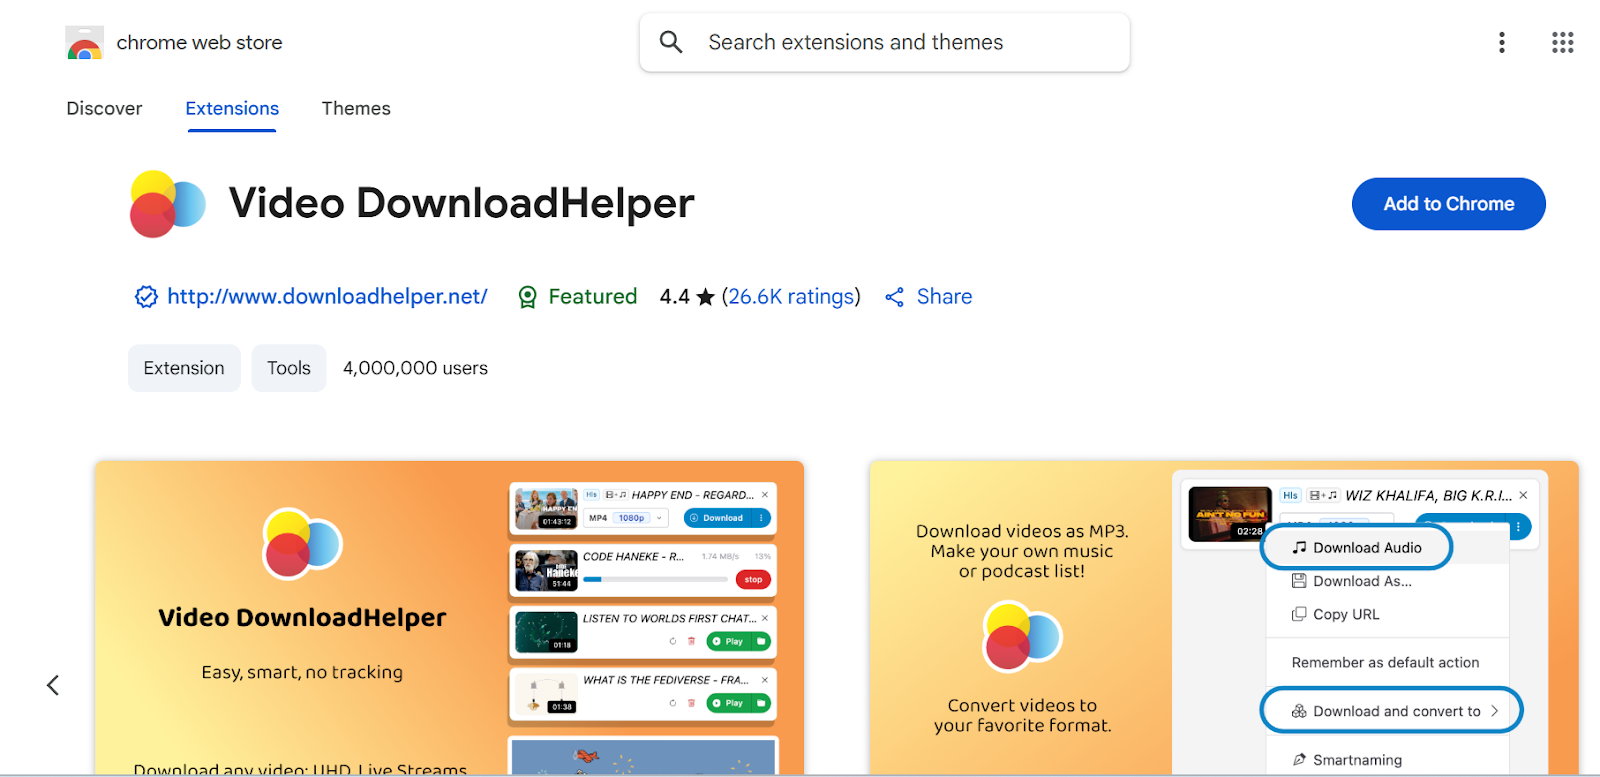This screenshot has width=1600, height=777.
Task: Open the 1080p quality dropdown
Action: [x=640, y=518]
